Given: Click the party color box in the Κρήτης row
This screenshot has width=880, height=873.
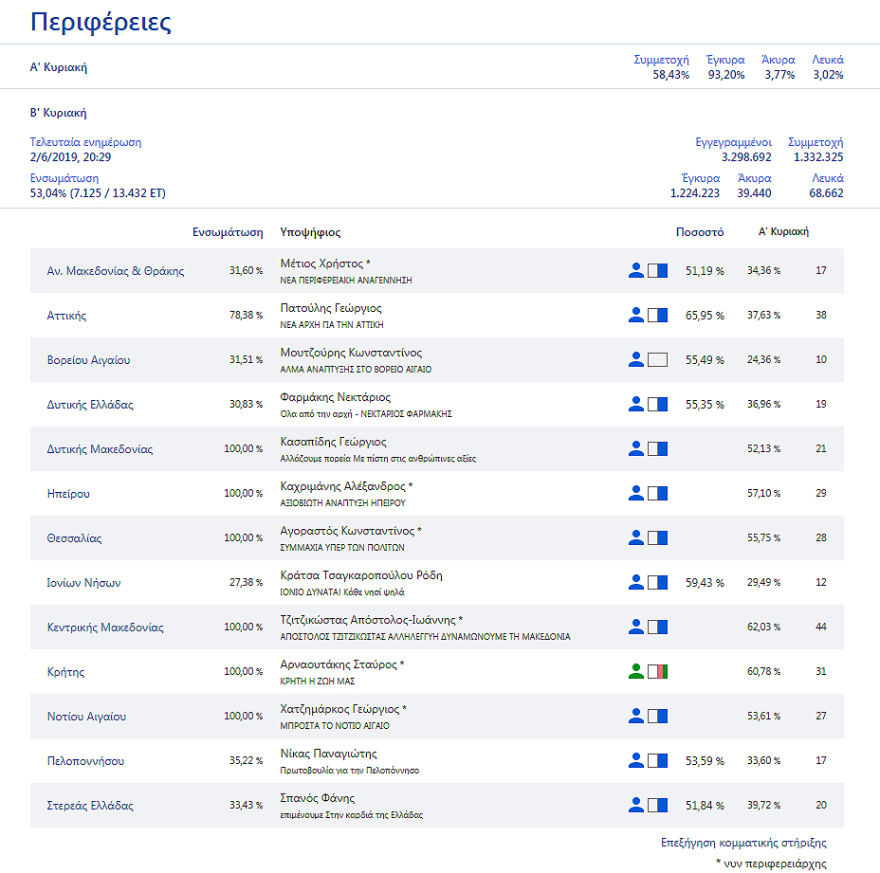Looking at the screenshot, I should [657, 671].
